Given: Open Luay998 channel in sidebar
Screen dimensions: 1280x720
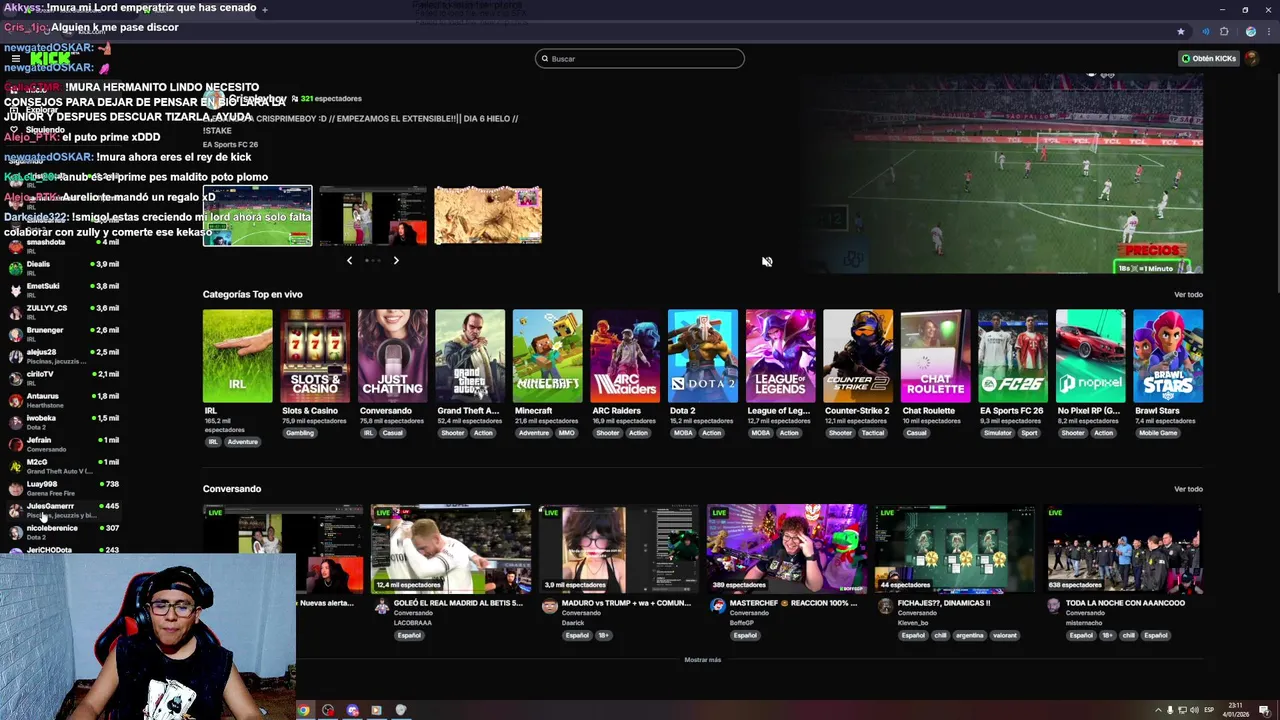Looking at the screenshot, I should [64, 488].
